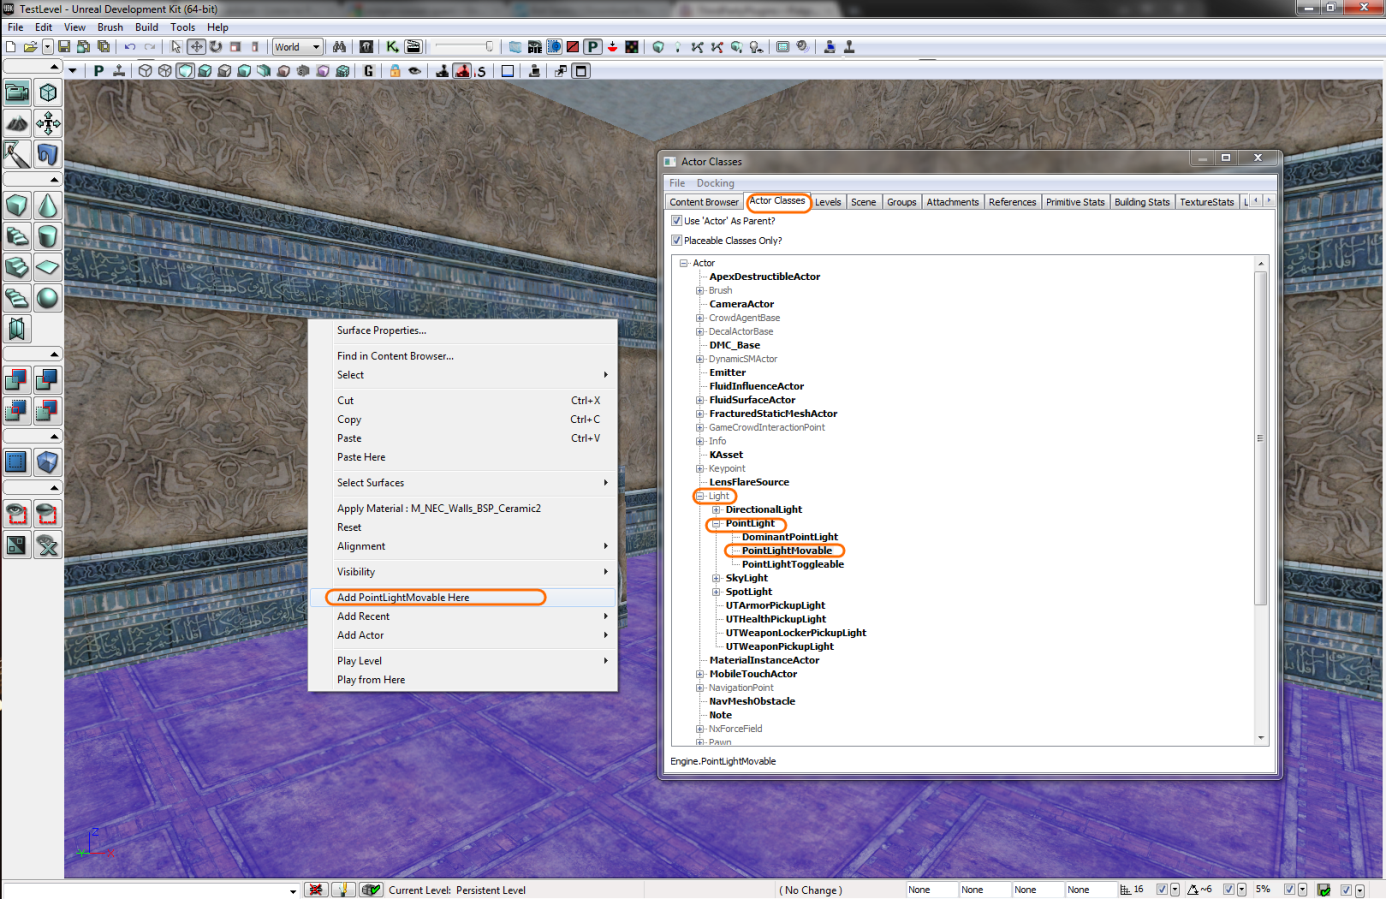1386x899 pixels.
Task: Select UTHealthPickupLight in class tree
Action: pos(776,619)
